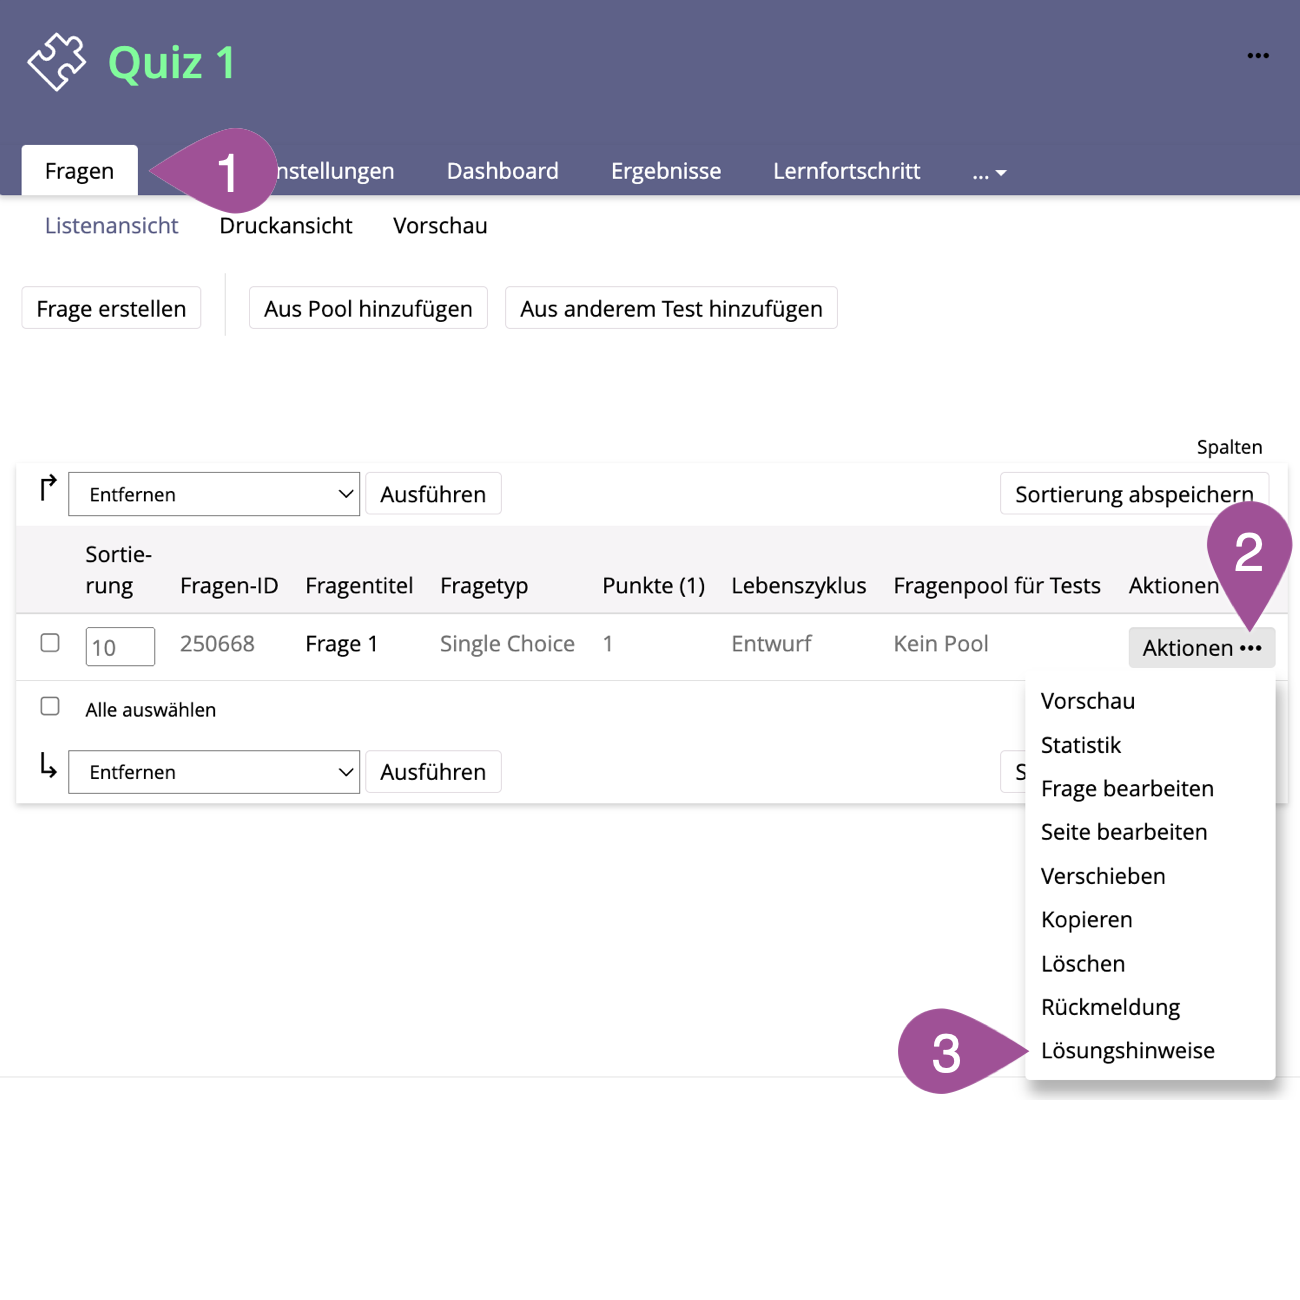
Task: Click the top arrow selection icon
Action: tap(47, 488)
